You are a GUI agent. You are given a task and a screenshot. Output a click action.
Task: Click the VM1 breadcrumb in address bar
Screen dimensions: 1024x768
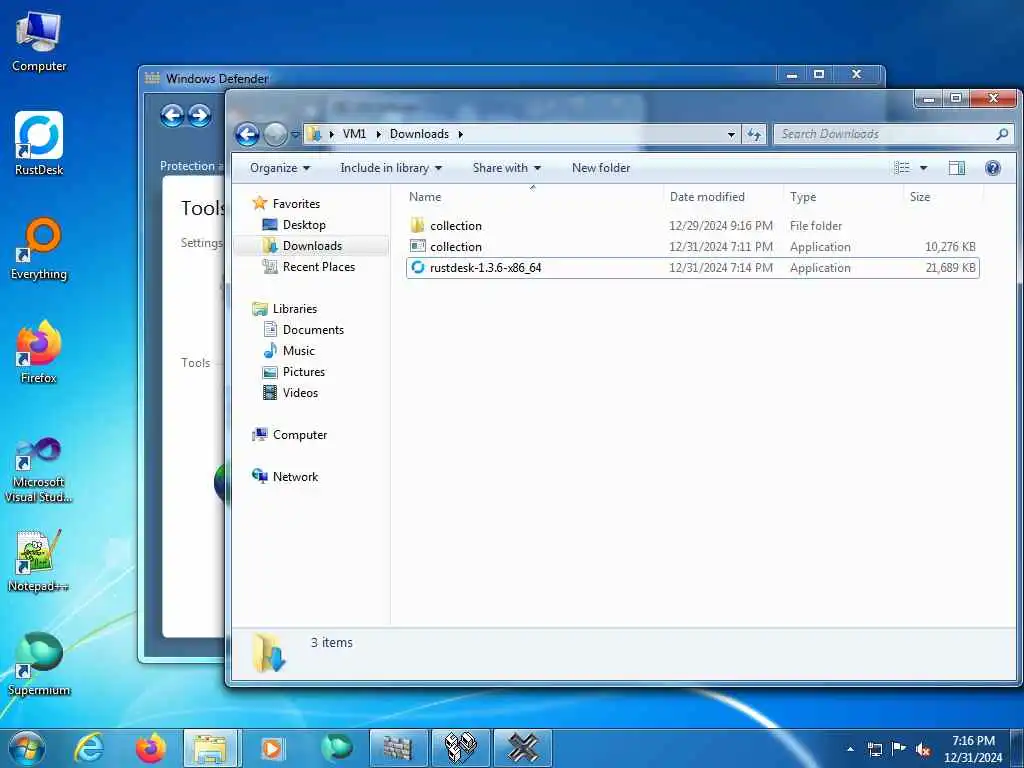coord(354,134)
